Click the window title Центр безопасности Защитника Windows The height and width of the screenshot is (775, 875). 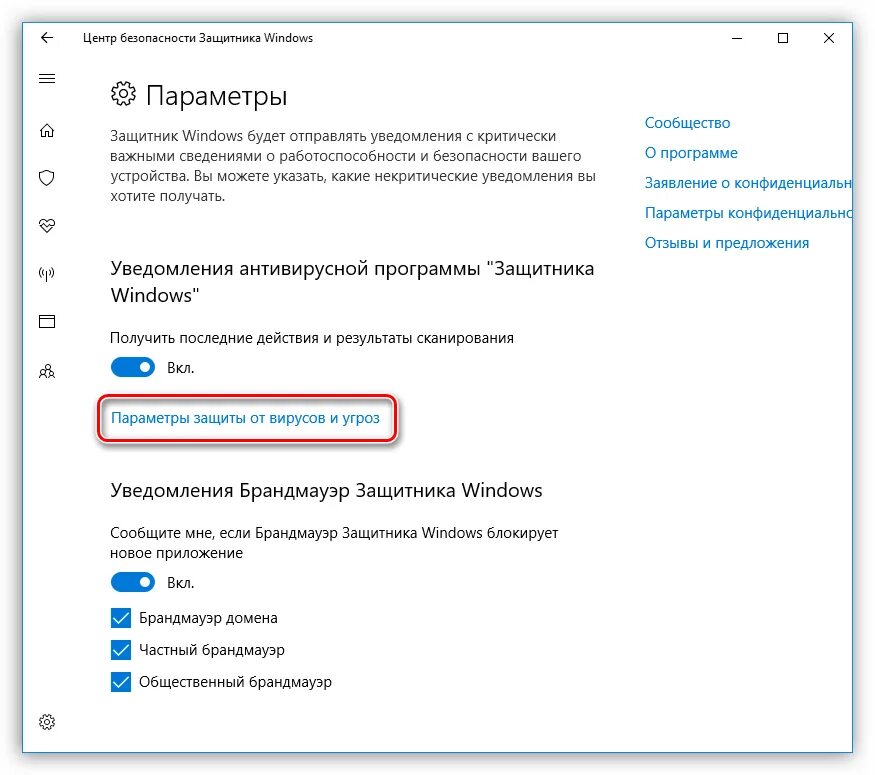click(198, 38)
